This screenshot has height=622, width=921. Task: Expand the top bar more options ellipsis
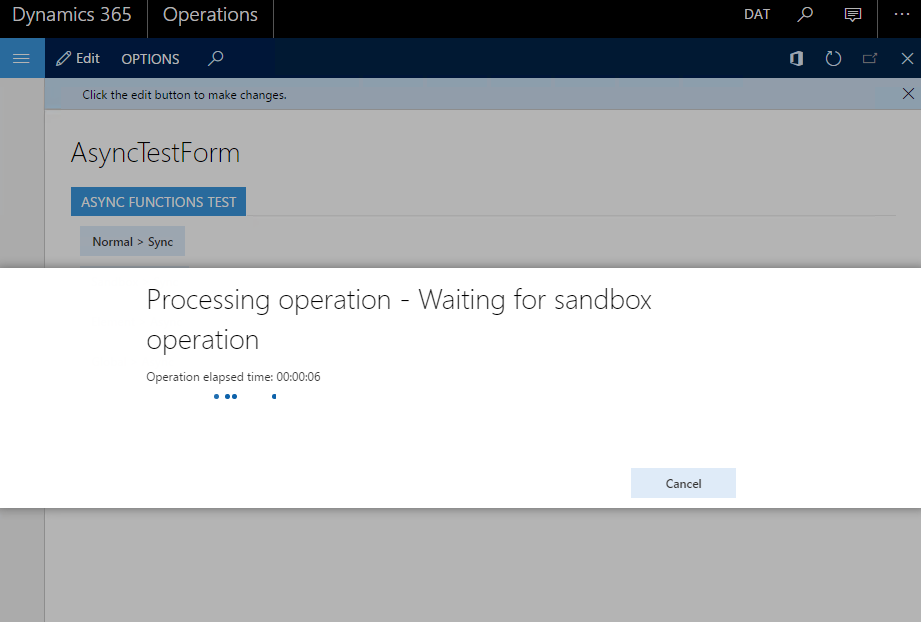coord(900,15)
